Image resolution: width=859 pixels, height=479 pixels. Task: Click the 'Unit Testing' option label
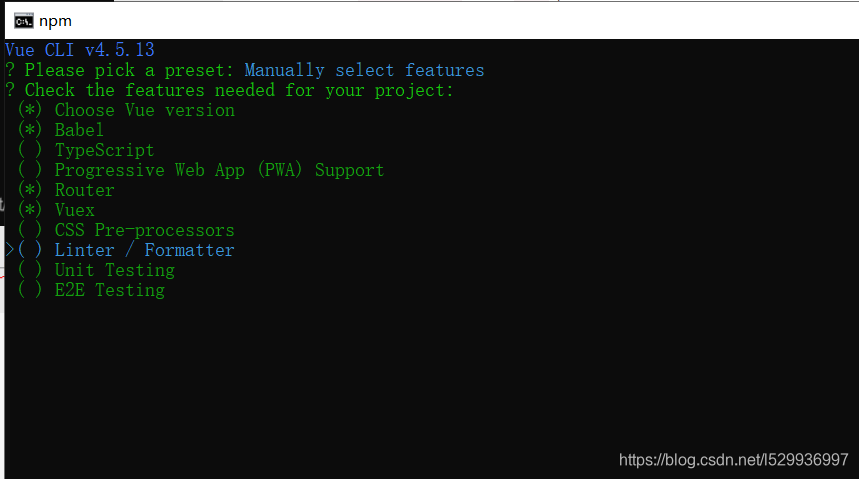[x=114, y=270]
